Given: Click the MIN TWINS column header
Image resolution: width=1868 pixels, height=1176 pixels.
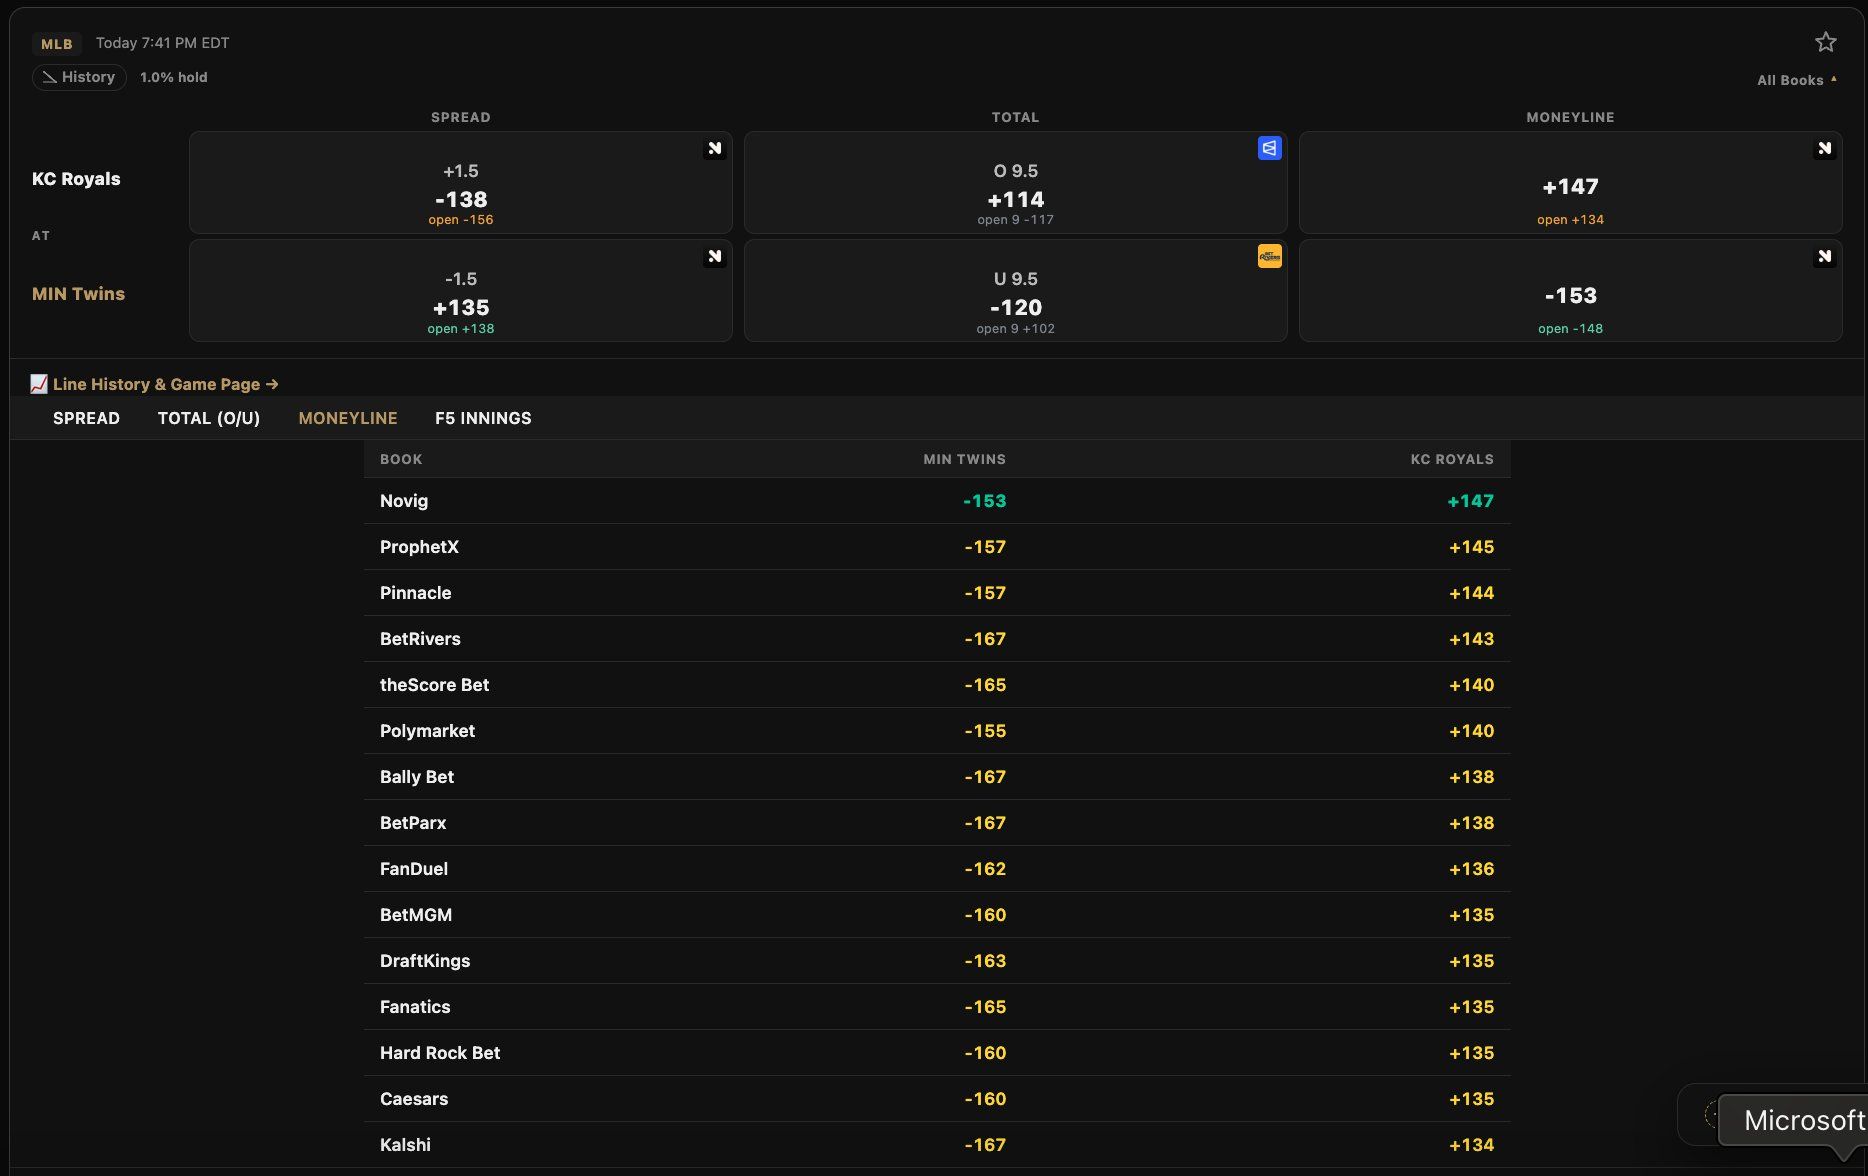Looking at the screenshot, I should tap(965, 459).
